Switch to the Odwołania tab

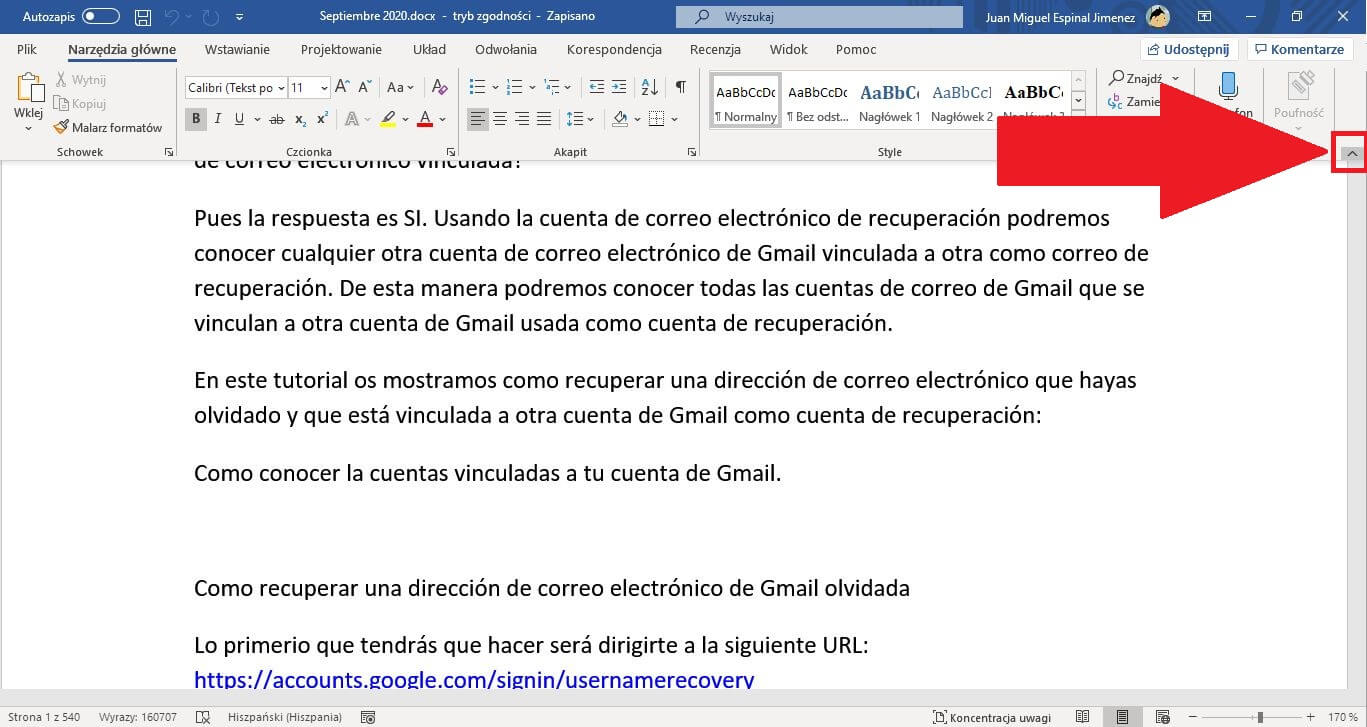[x=506, y=49]
